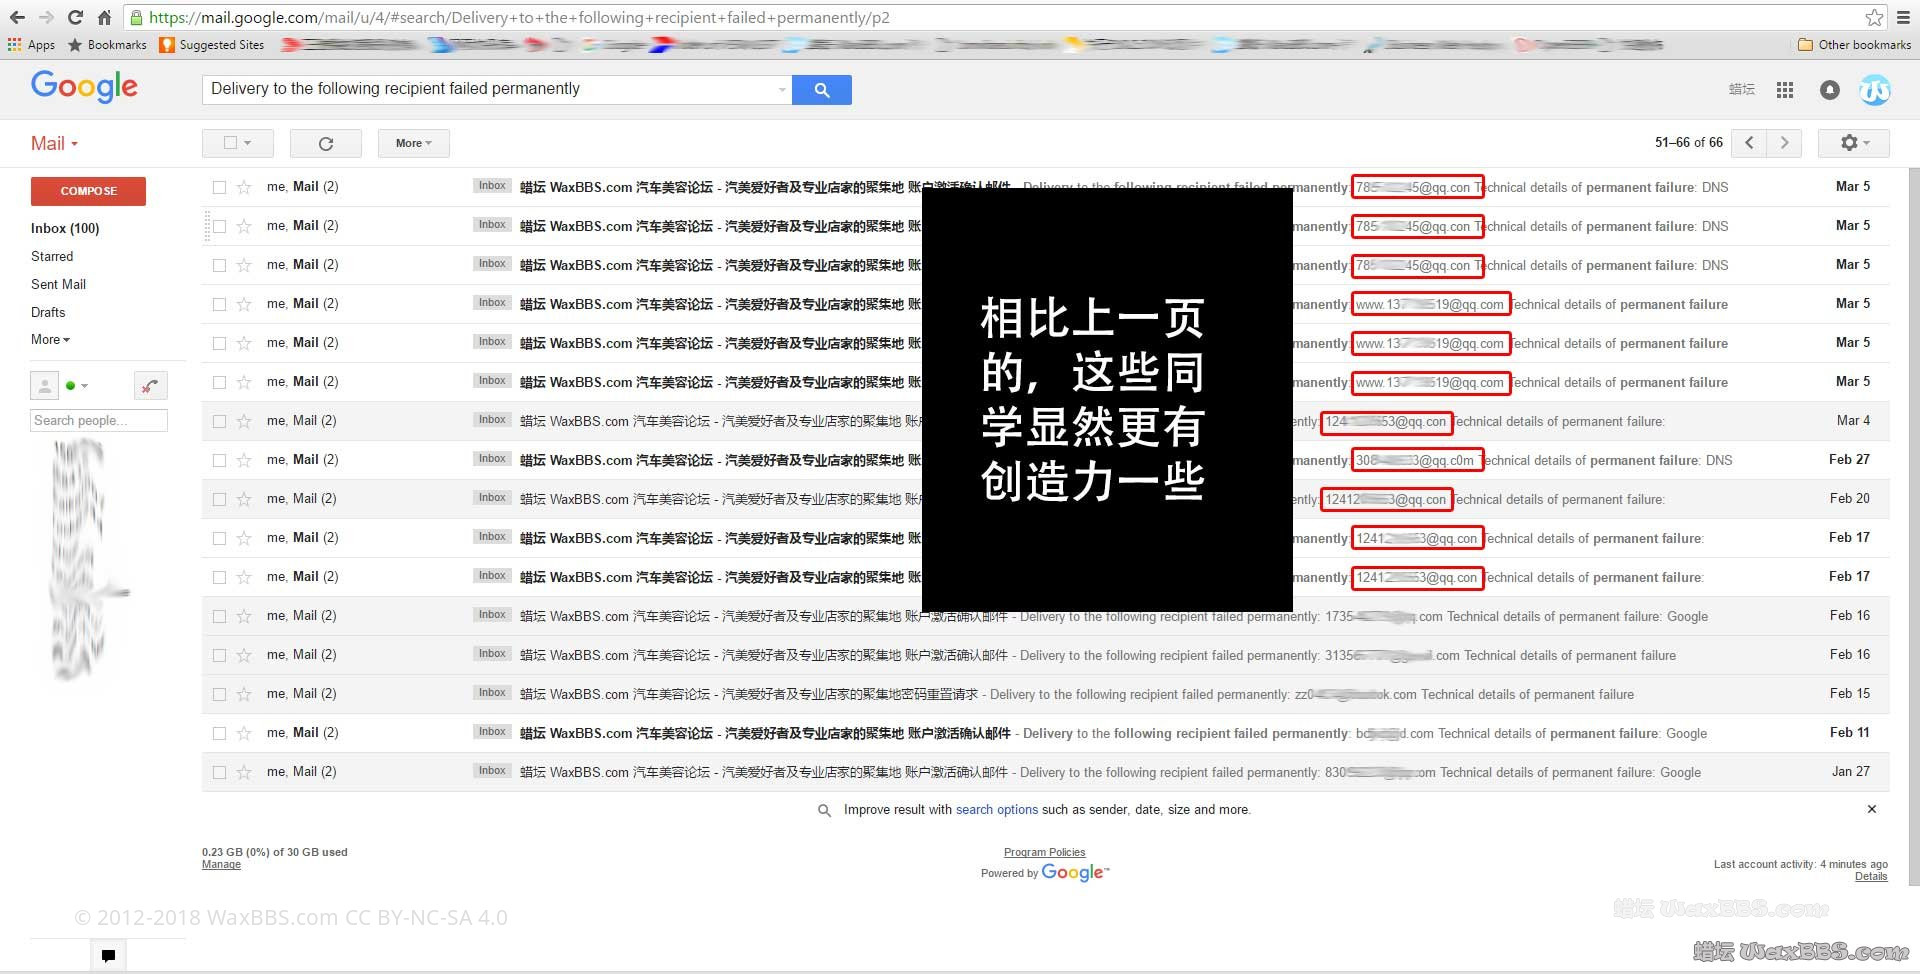Click the search magnifying glass button
The height and width of the screenshot is (974, 1920).
[x=821, y=89]
